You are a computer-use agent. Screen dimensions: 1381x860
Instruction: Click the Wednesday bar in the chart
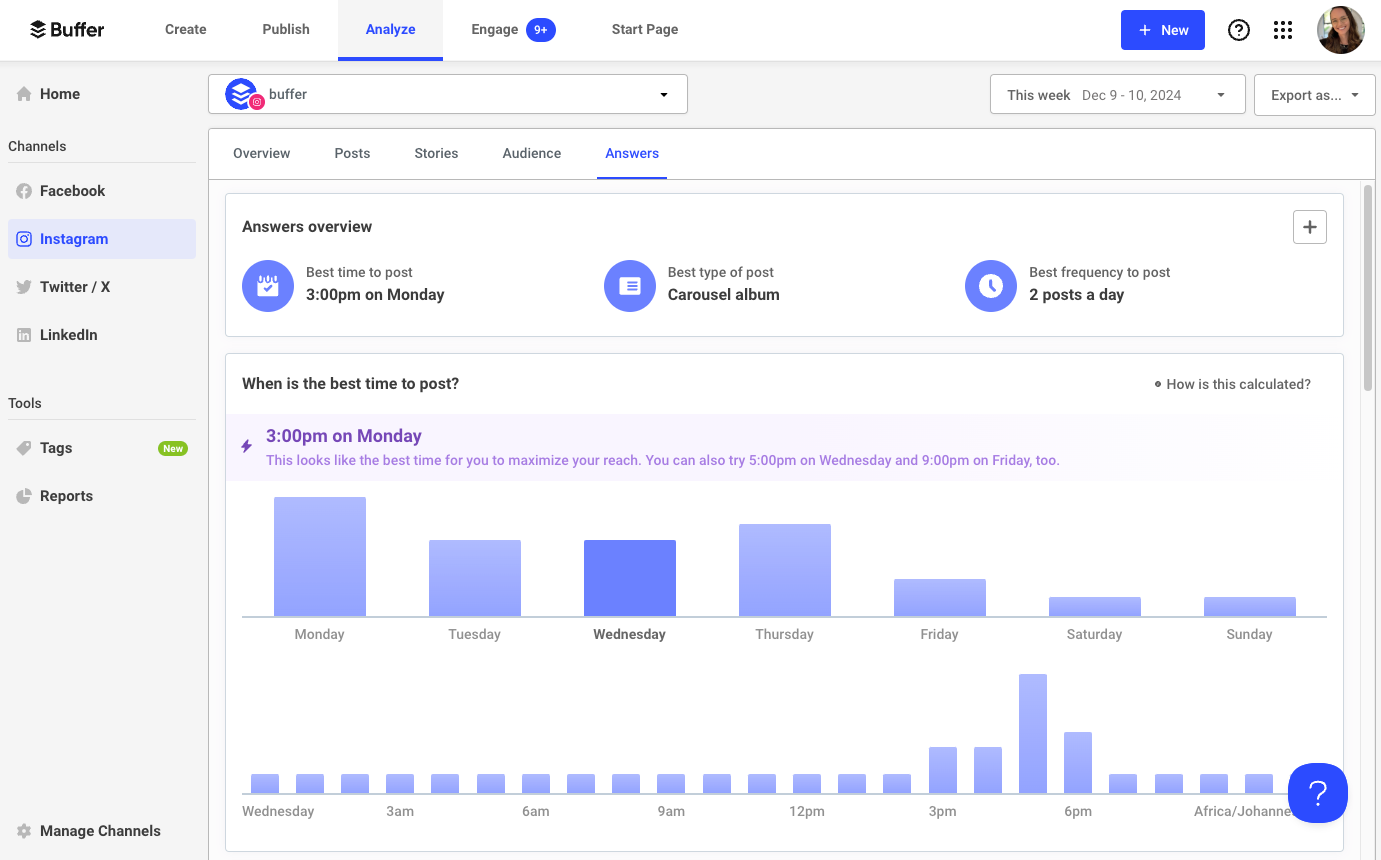[629, 577]
